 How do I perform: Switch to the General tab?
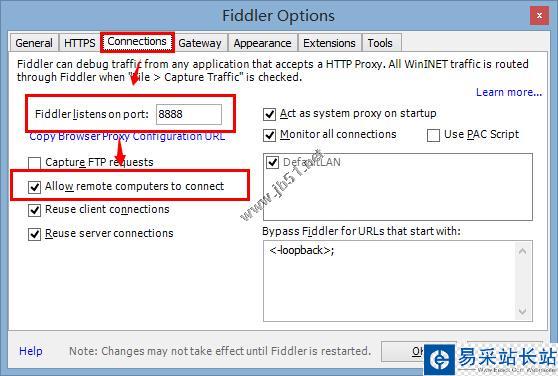coord(34,43)
